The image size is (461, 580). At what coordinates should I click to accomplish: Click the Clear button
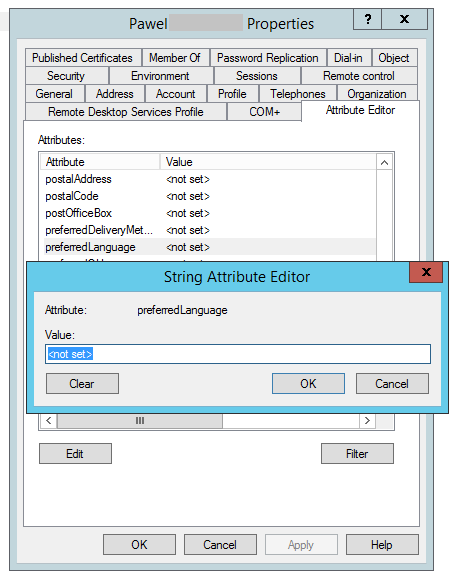pyautogui.click(x=82, y=384)
